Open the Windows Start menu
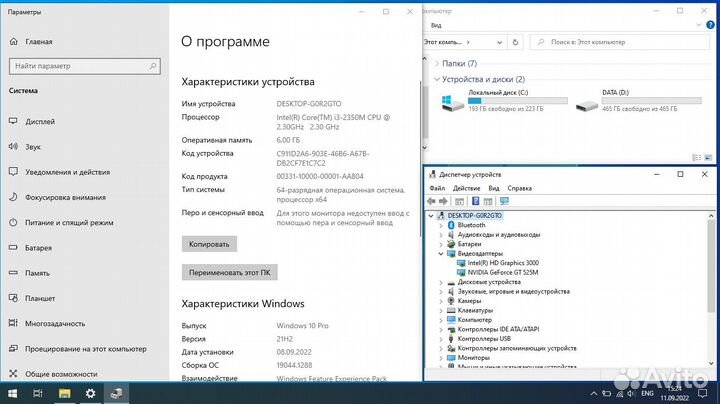720x404 pixels. 13,393
